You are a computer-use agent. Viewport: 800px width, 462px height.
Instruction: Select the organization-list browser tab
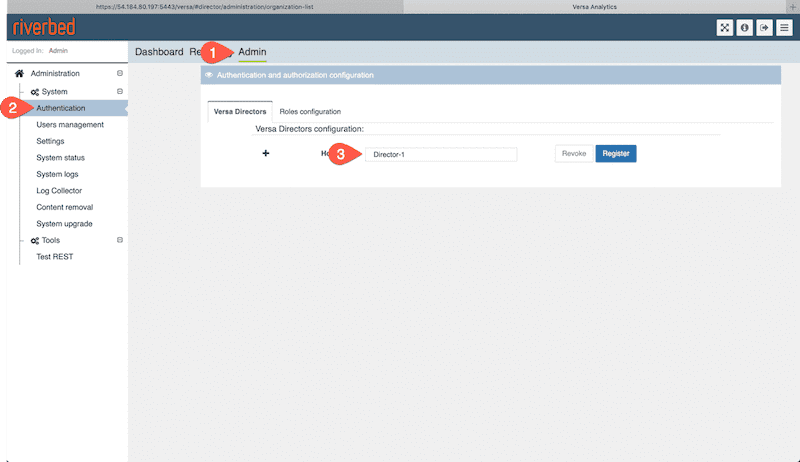205,7
